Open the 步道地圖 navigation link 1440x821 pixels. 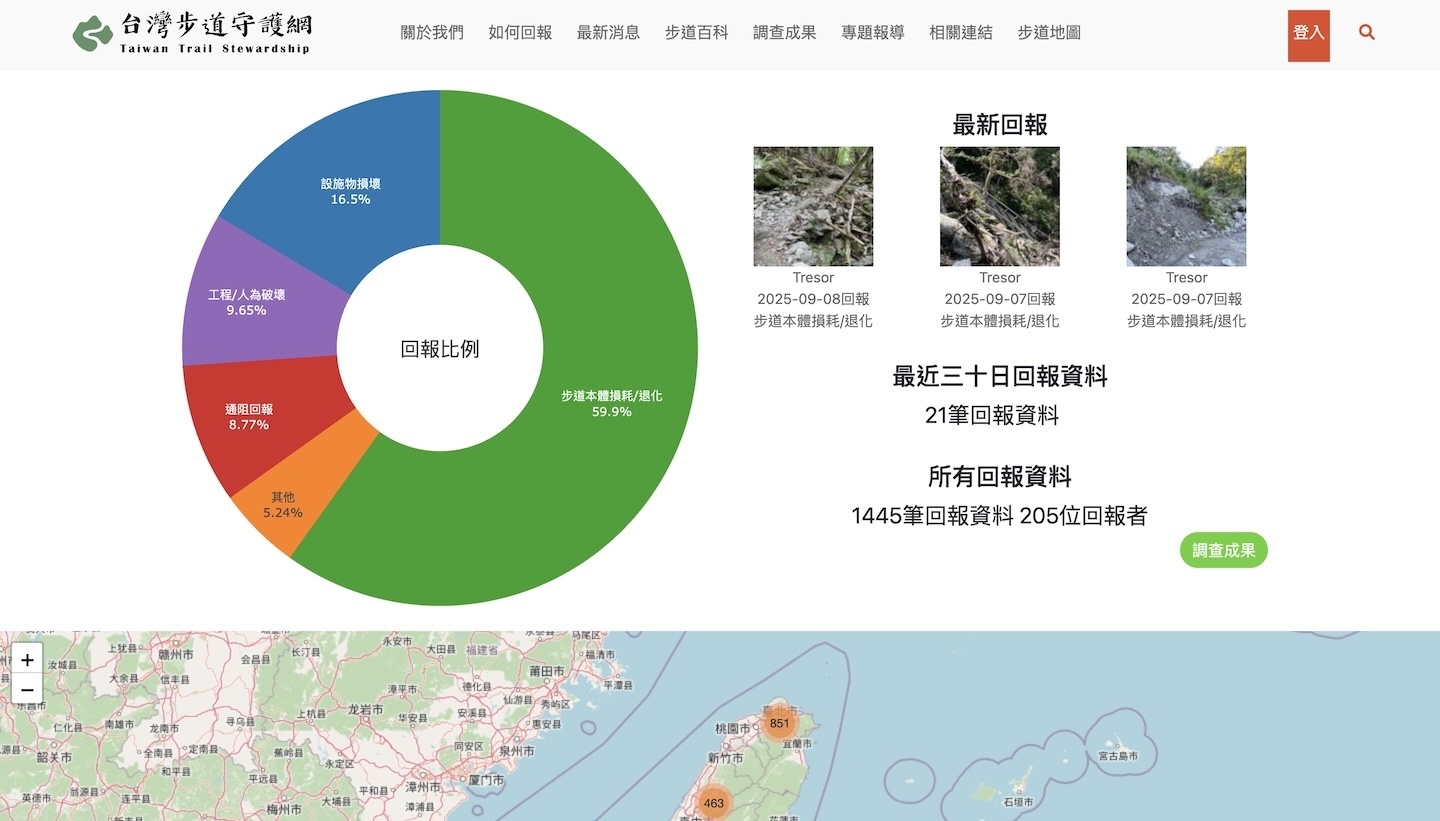[x=1049, y=32]
